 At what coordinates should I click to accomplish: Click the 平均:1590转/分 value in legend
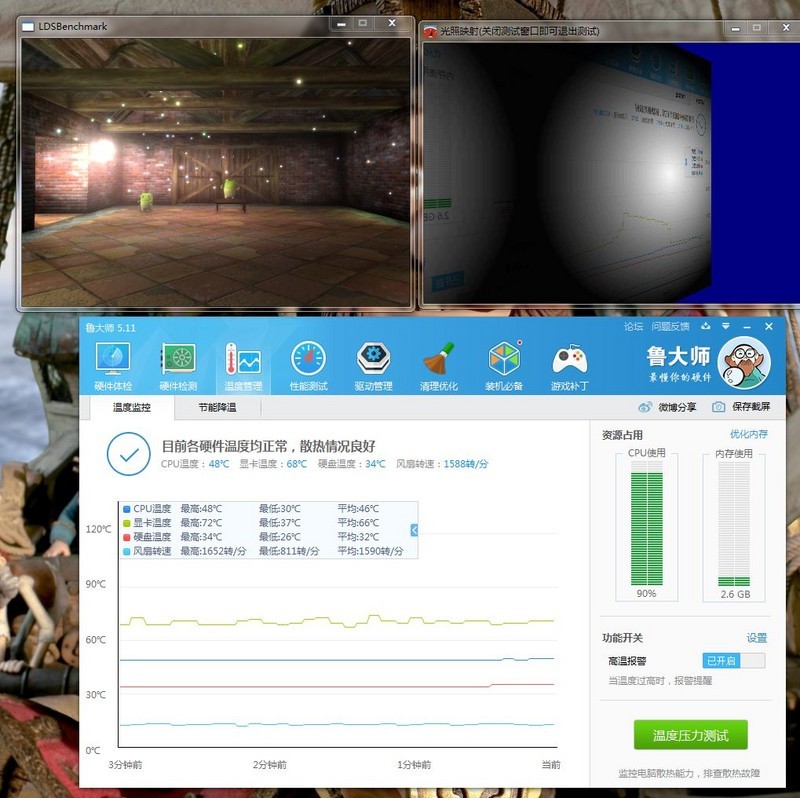pyautogui.click(x=370, y=551)
